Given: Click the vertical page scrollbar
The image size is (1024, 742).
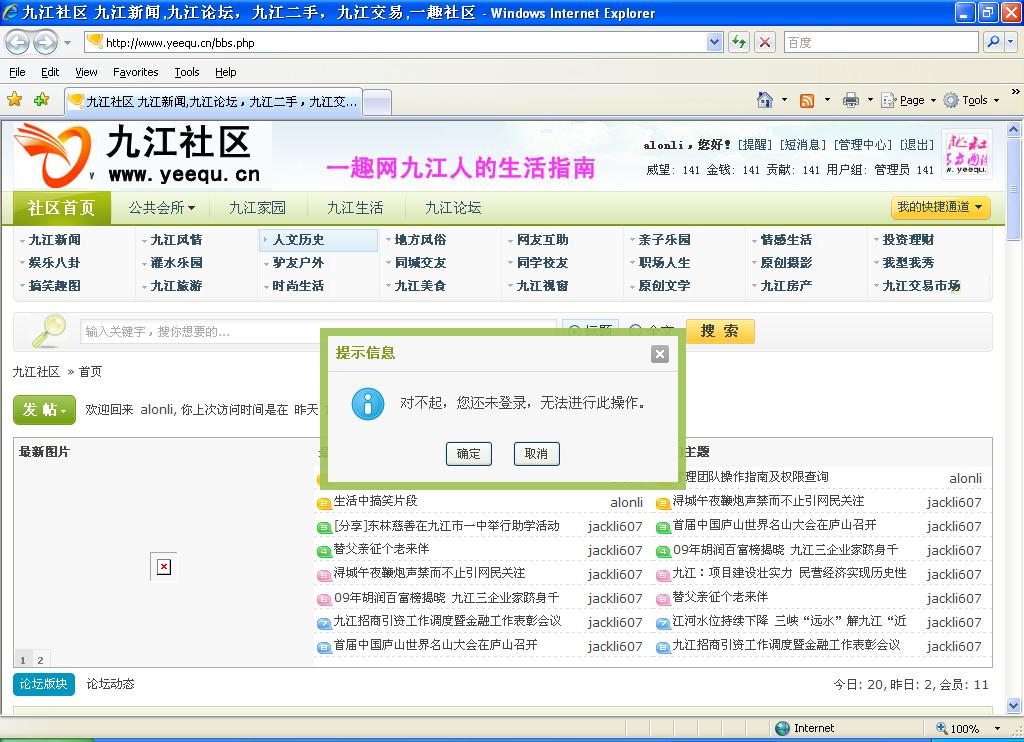Looking at the screenshot, I should coord(1015,400).
